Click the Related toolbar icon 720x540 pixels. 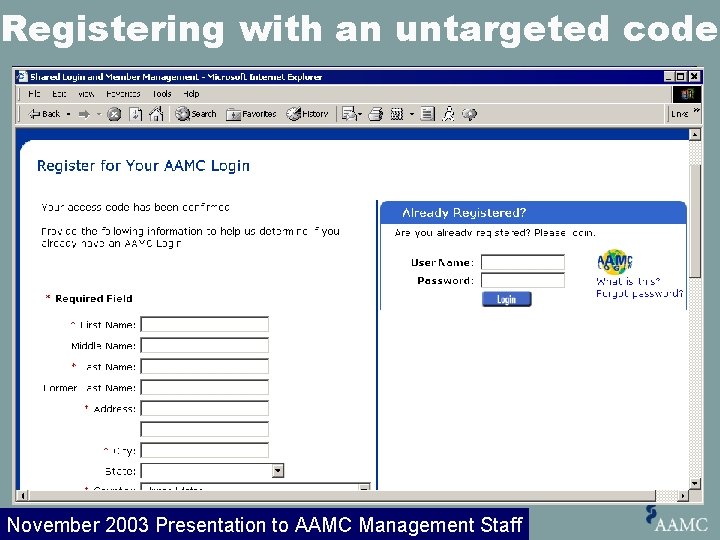coord(469,114)
